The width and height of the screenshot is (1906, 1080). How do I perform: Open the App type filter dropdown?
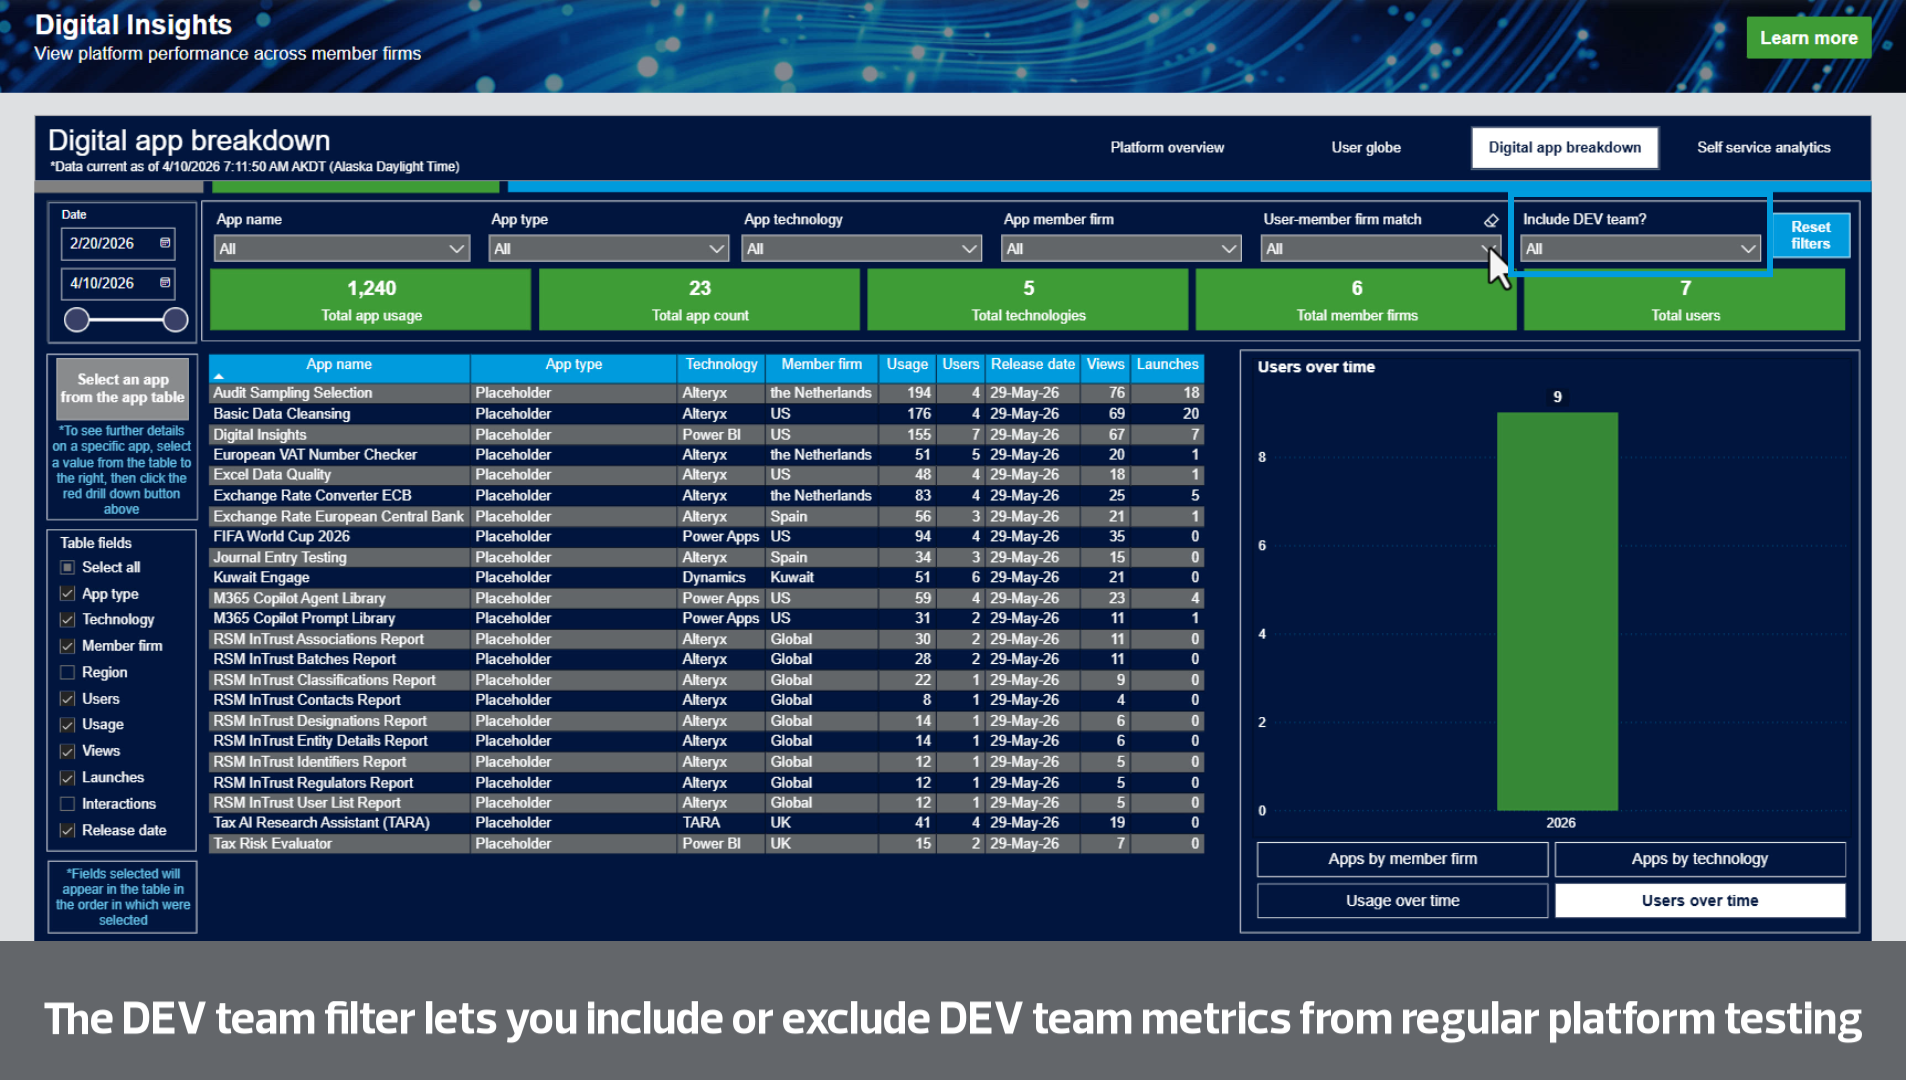click(x=608, y=249)
